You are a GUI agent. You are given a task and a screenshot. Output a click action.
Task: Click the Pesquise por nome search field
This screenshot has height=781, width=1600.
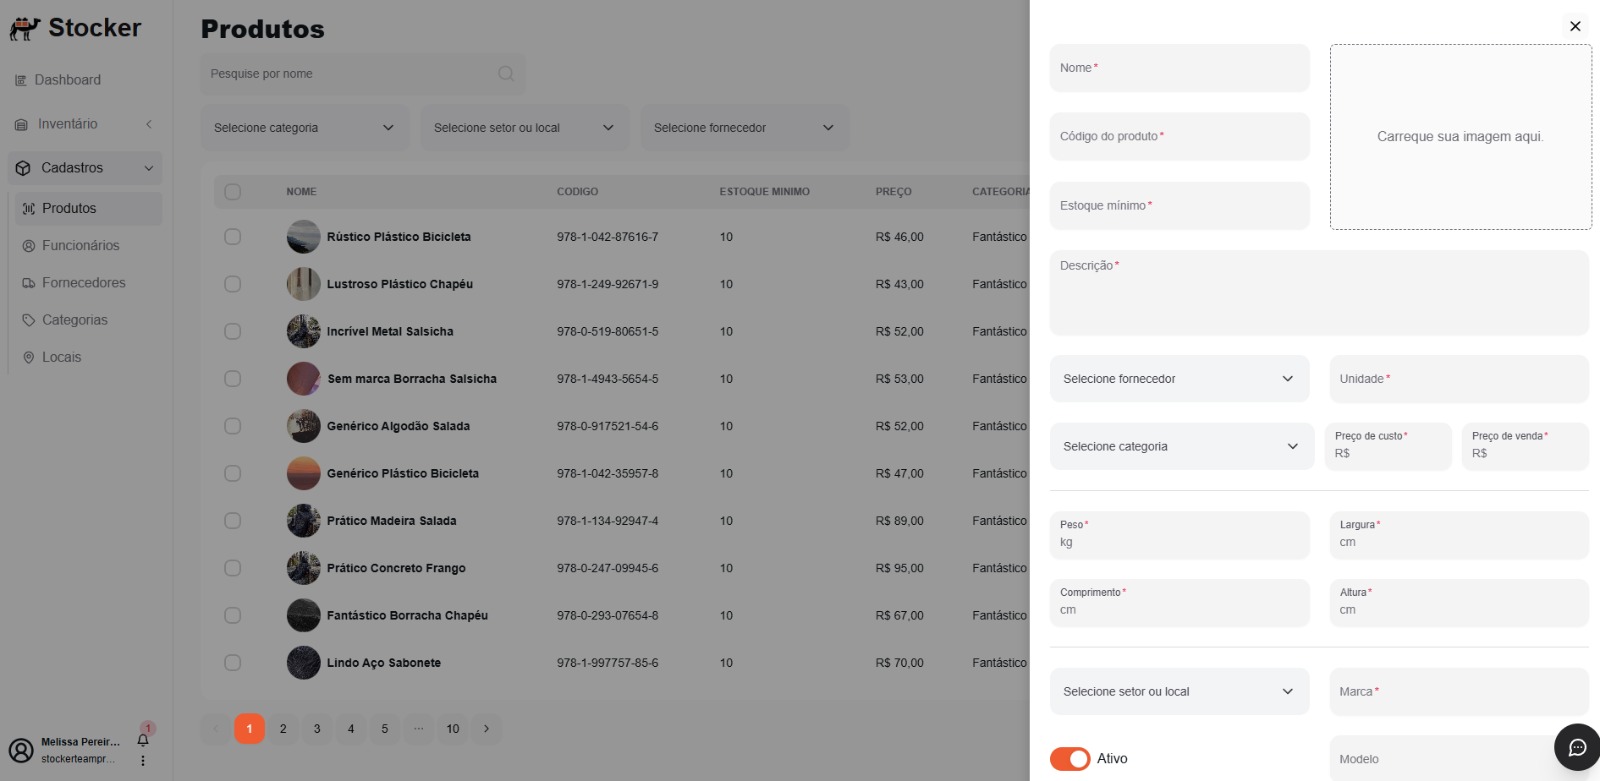coord(362,74)
